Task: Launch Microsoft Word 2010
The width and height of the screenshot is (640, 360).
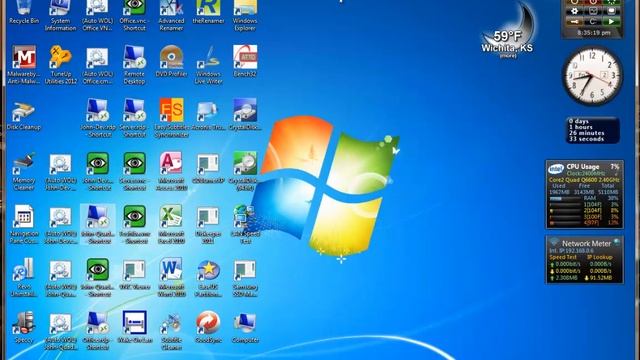Action: pos(171,278)
